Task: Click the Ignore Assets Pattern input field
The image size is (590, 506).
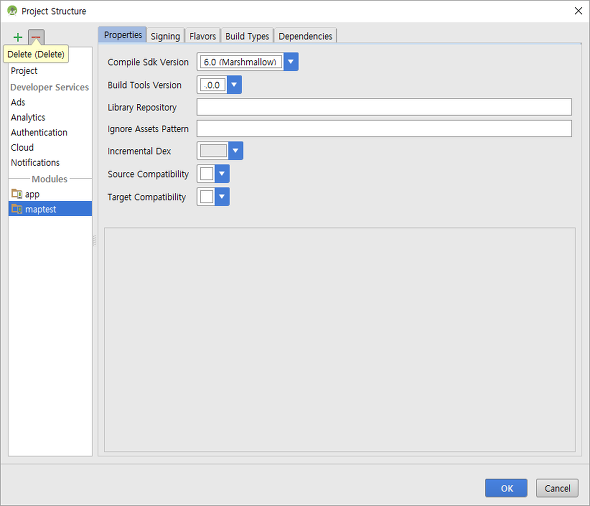Action: [384, 129]
